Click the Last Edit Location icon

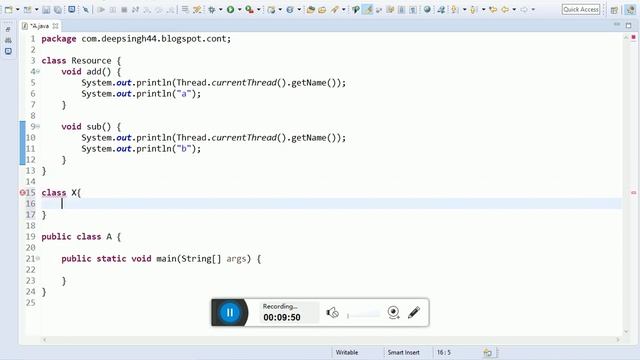point(493,9)
